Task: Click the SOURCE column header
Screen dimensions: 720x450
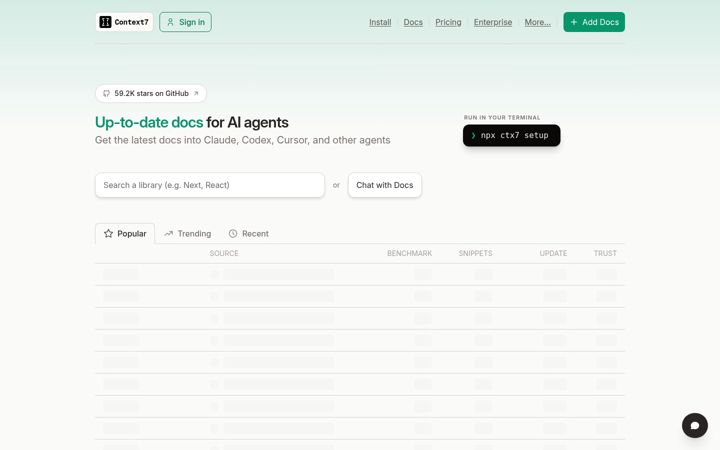Action: click(x=224, y=253)
